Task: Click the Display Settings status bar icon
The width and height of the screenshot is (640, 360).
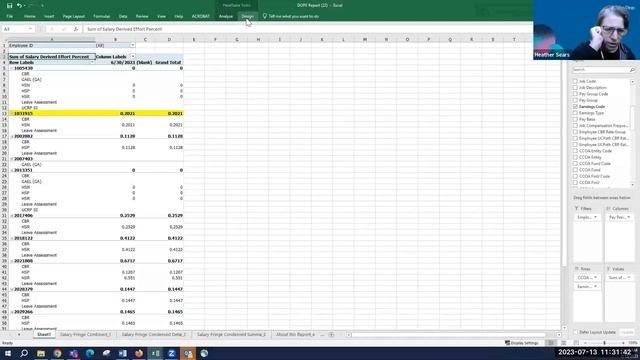Action: click(522, 343)
